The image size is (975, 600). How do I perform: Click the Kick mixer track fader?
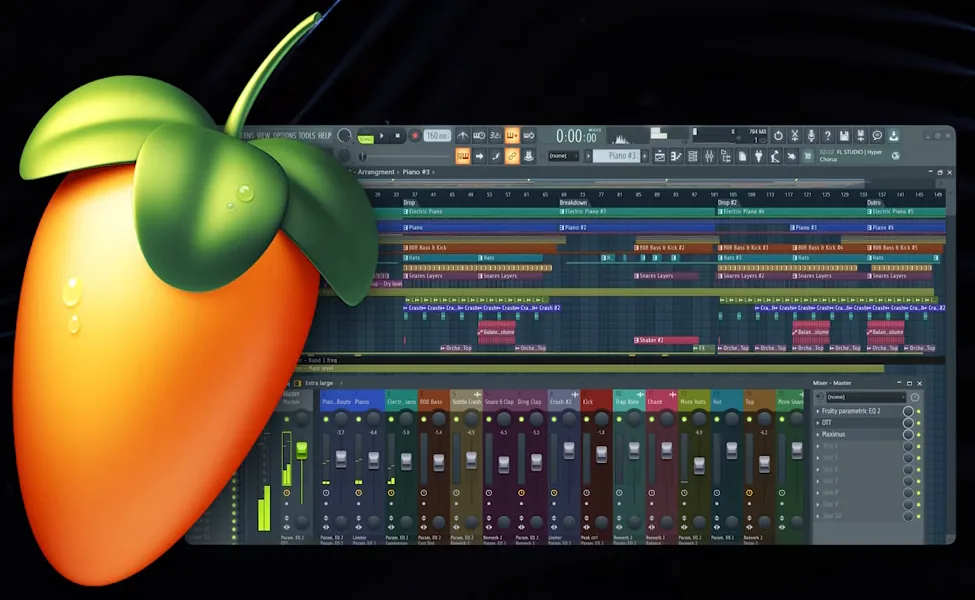601,455
